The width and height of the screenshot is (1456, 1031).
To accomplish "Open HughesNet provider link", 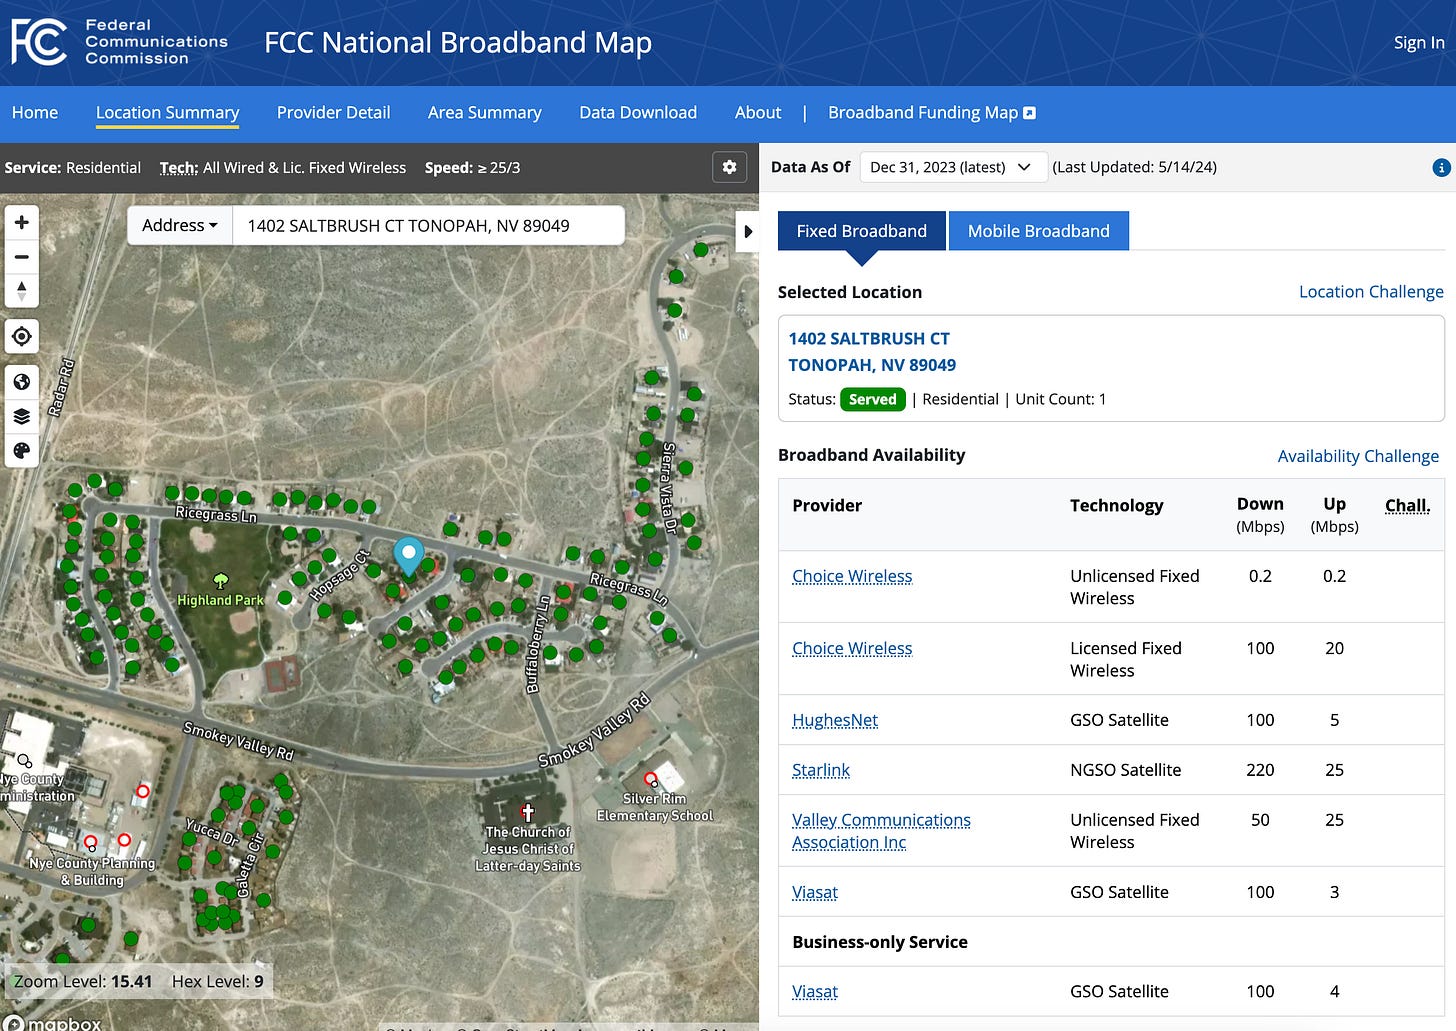I will 835,720.
